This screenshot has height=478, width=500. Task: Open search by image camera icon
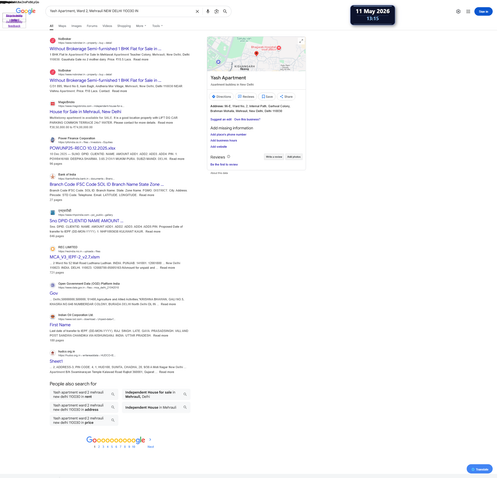(x=218, y=11)
